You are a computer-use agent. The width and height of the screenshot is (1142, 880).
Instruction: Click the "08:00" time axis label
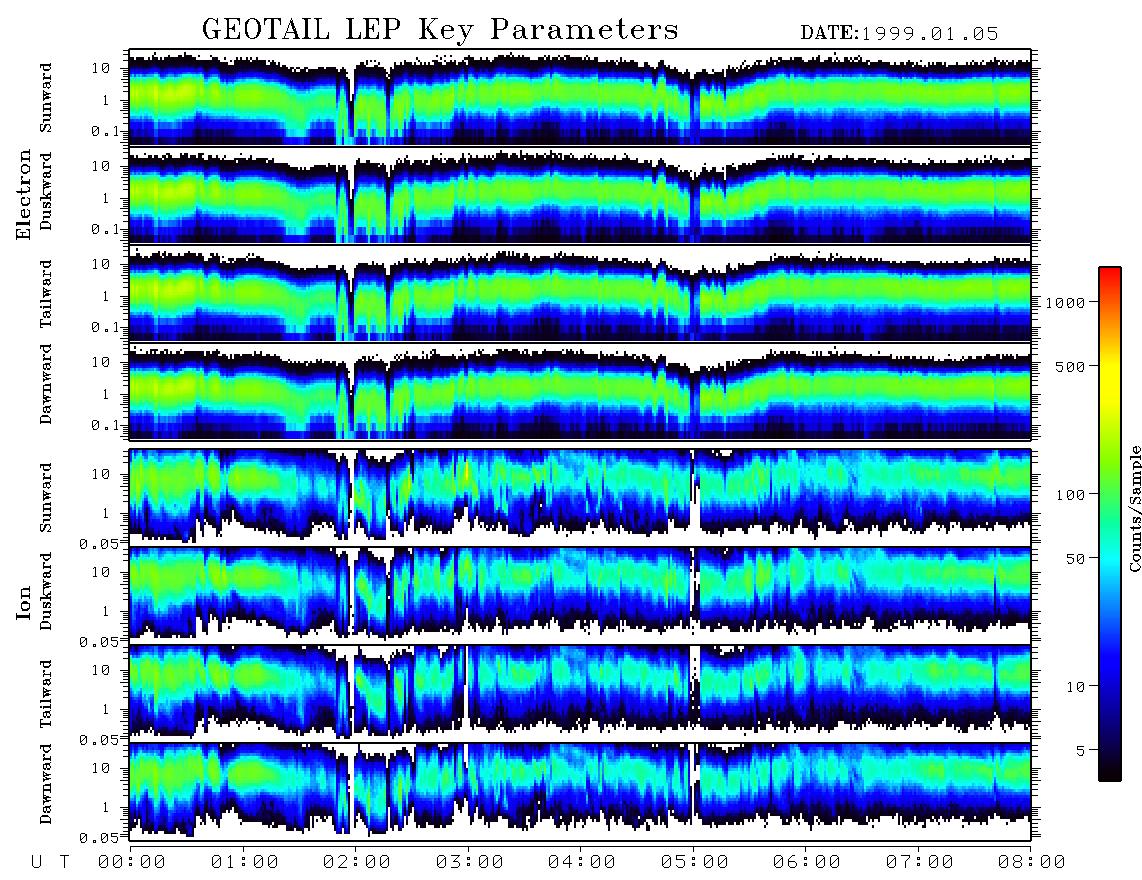(1032, 863)
